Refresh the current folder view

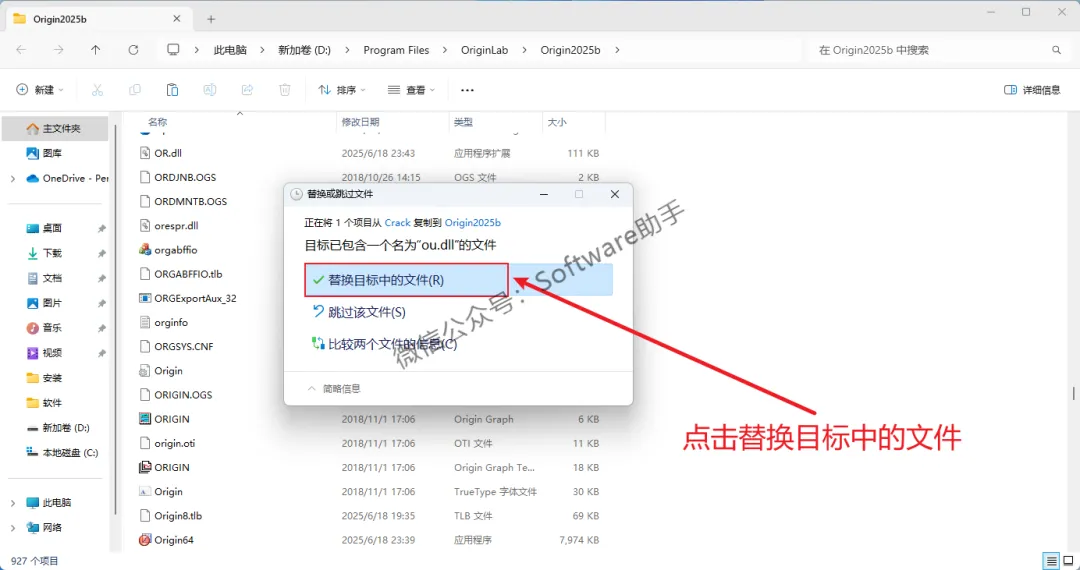tap(134, 50)
